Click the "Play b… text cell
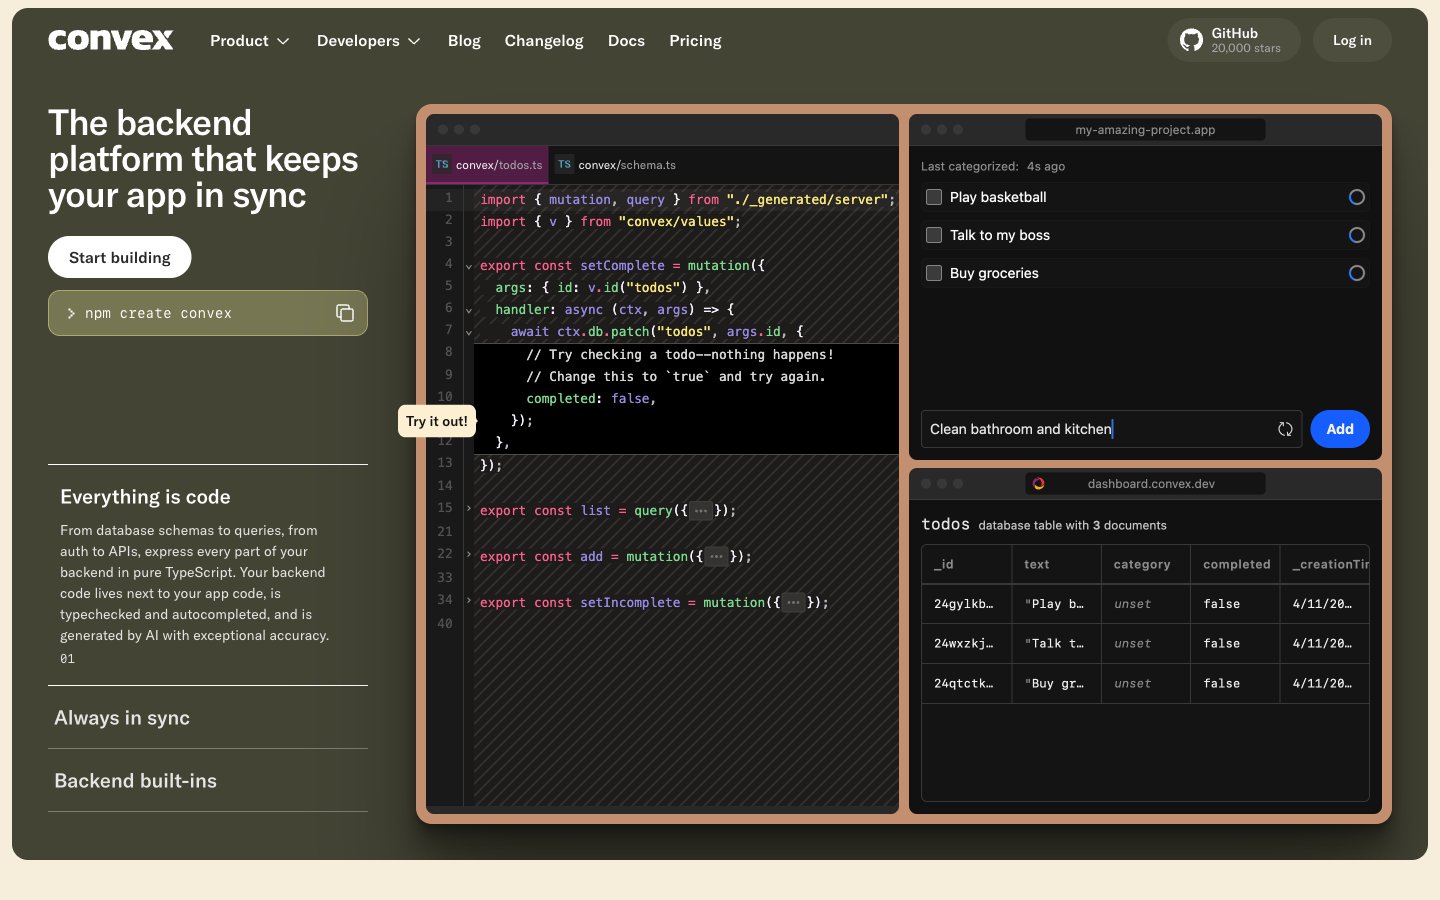1440x900 pixels. [x=1056, y=604]
